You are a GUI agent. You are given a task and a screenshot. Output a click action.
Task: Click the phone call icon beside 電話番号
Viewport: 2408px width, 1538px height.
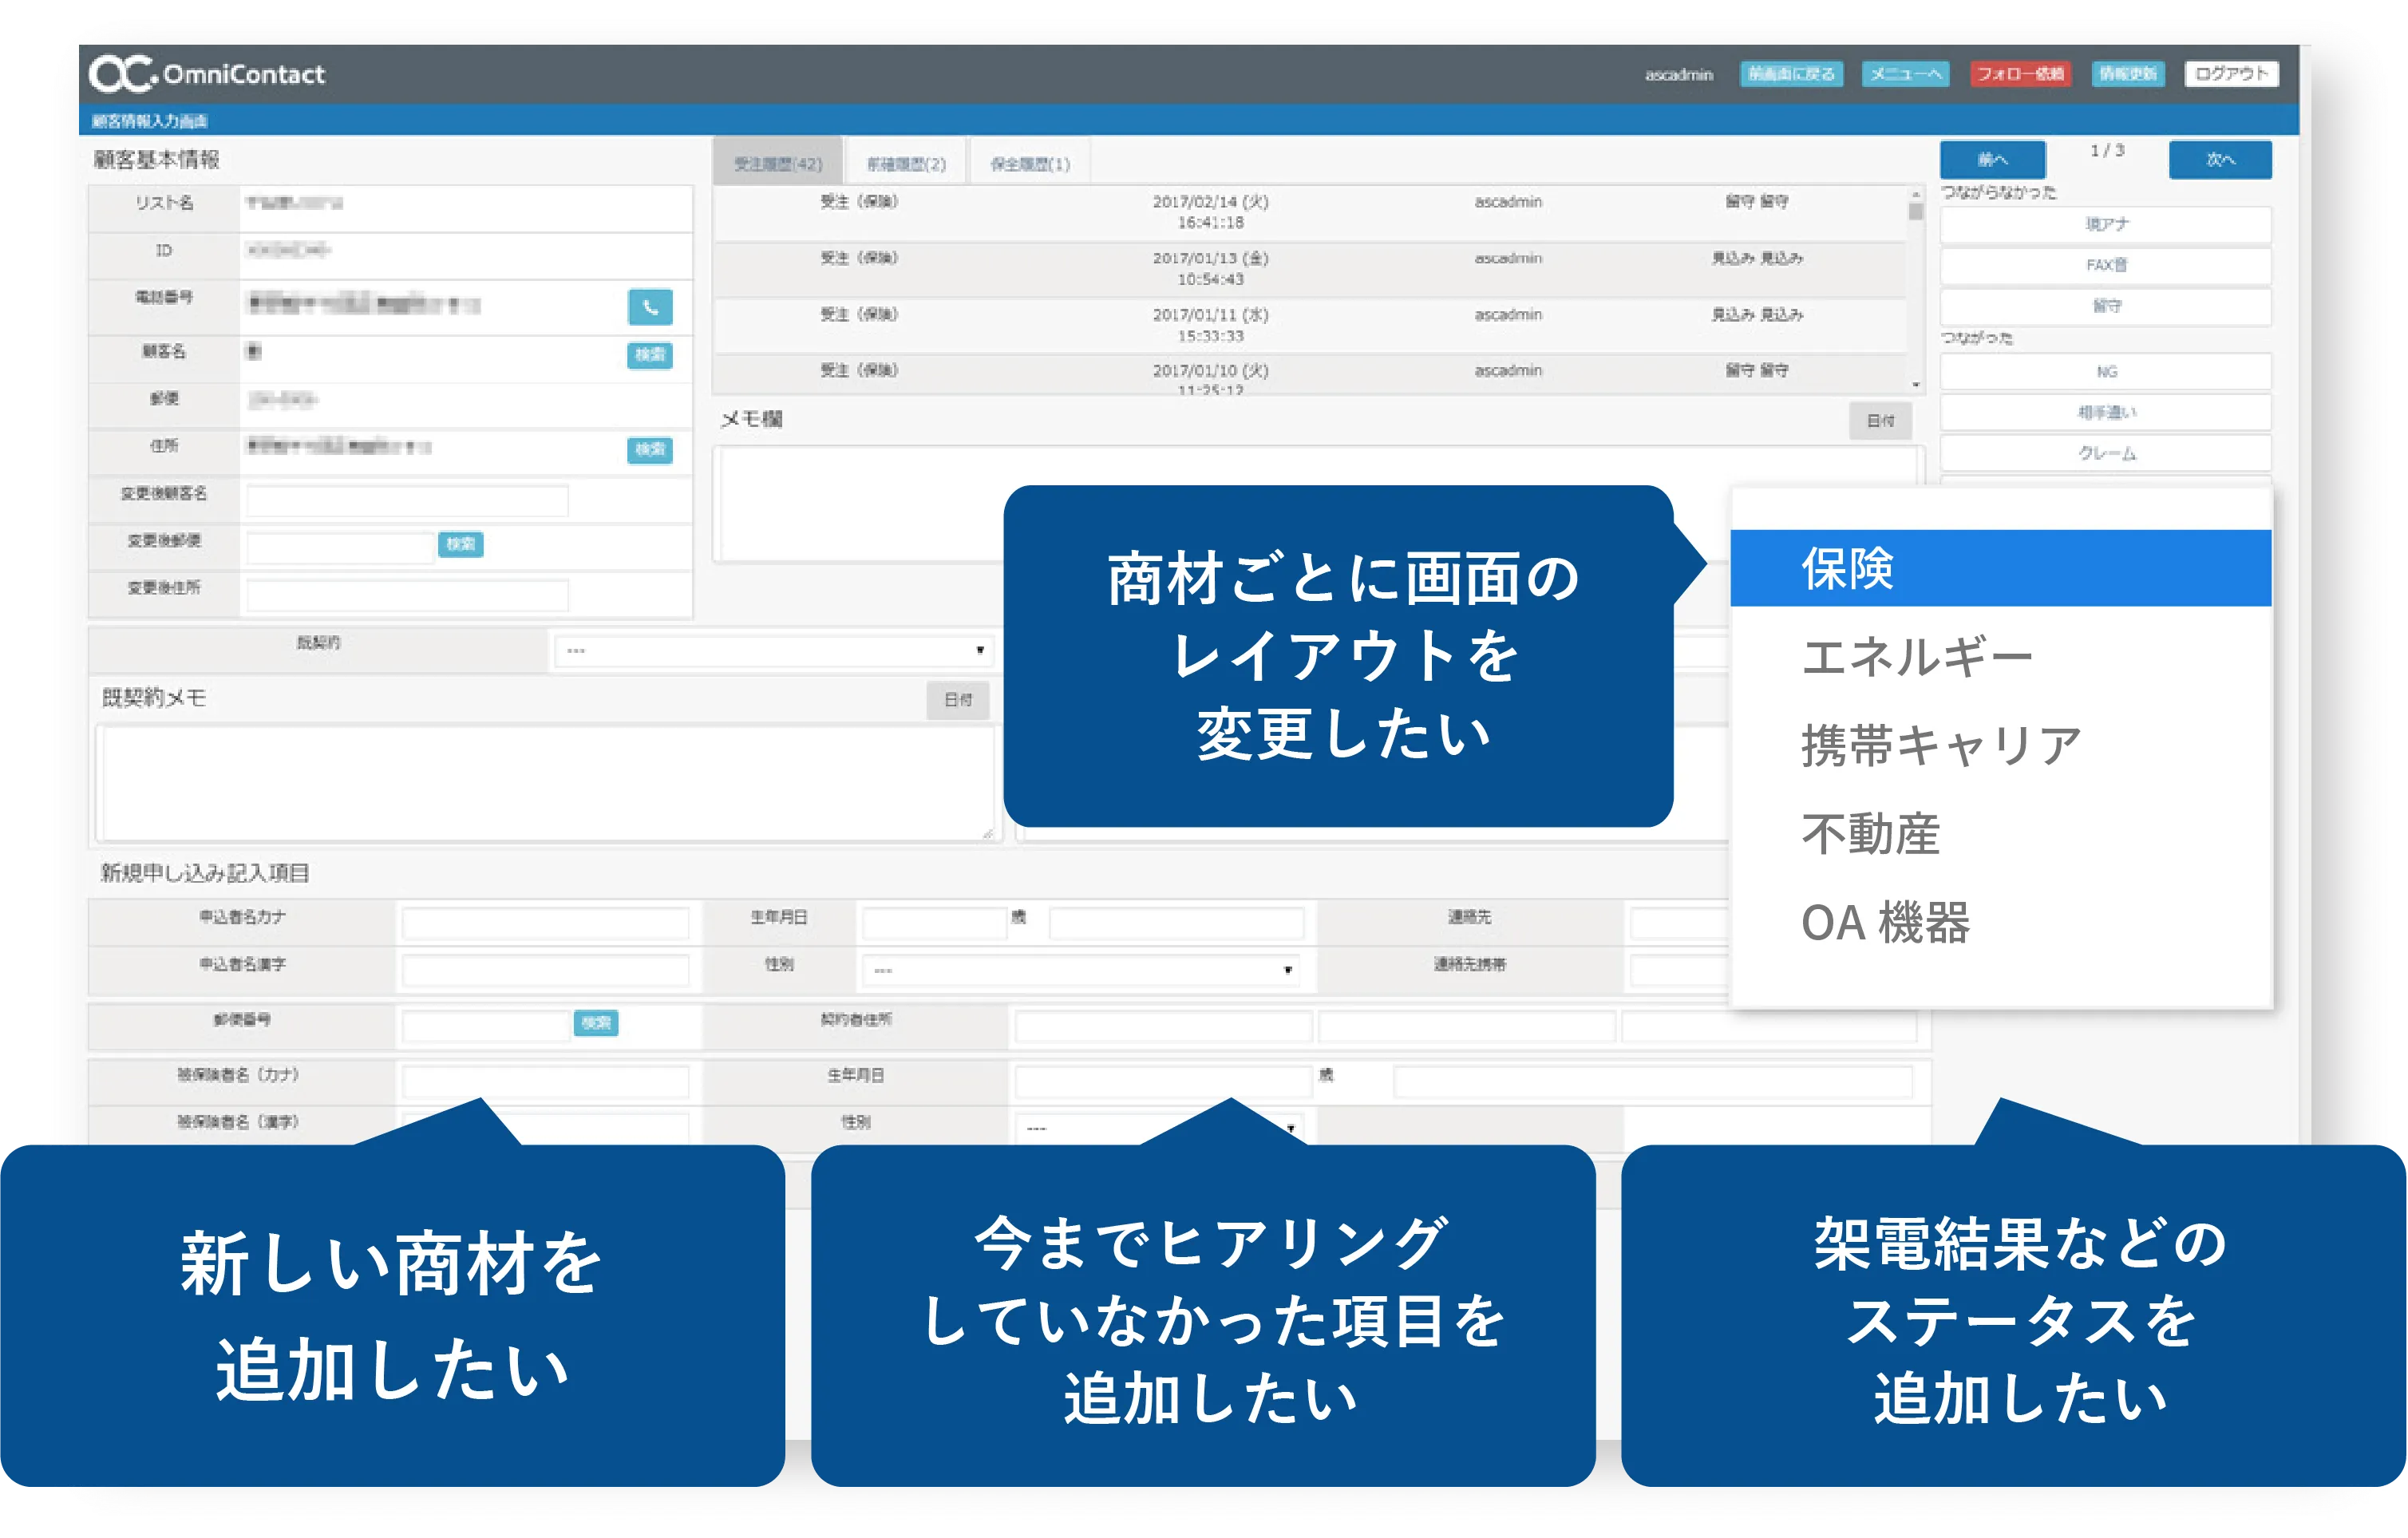click(650, 307)
